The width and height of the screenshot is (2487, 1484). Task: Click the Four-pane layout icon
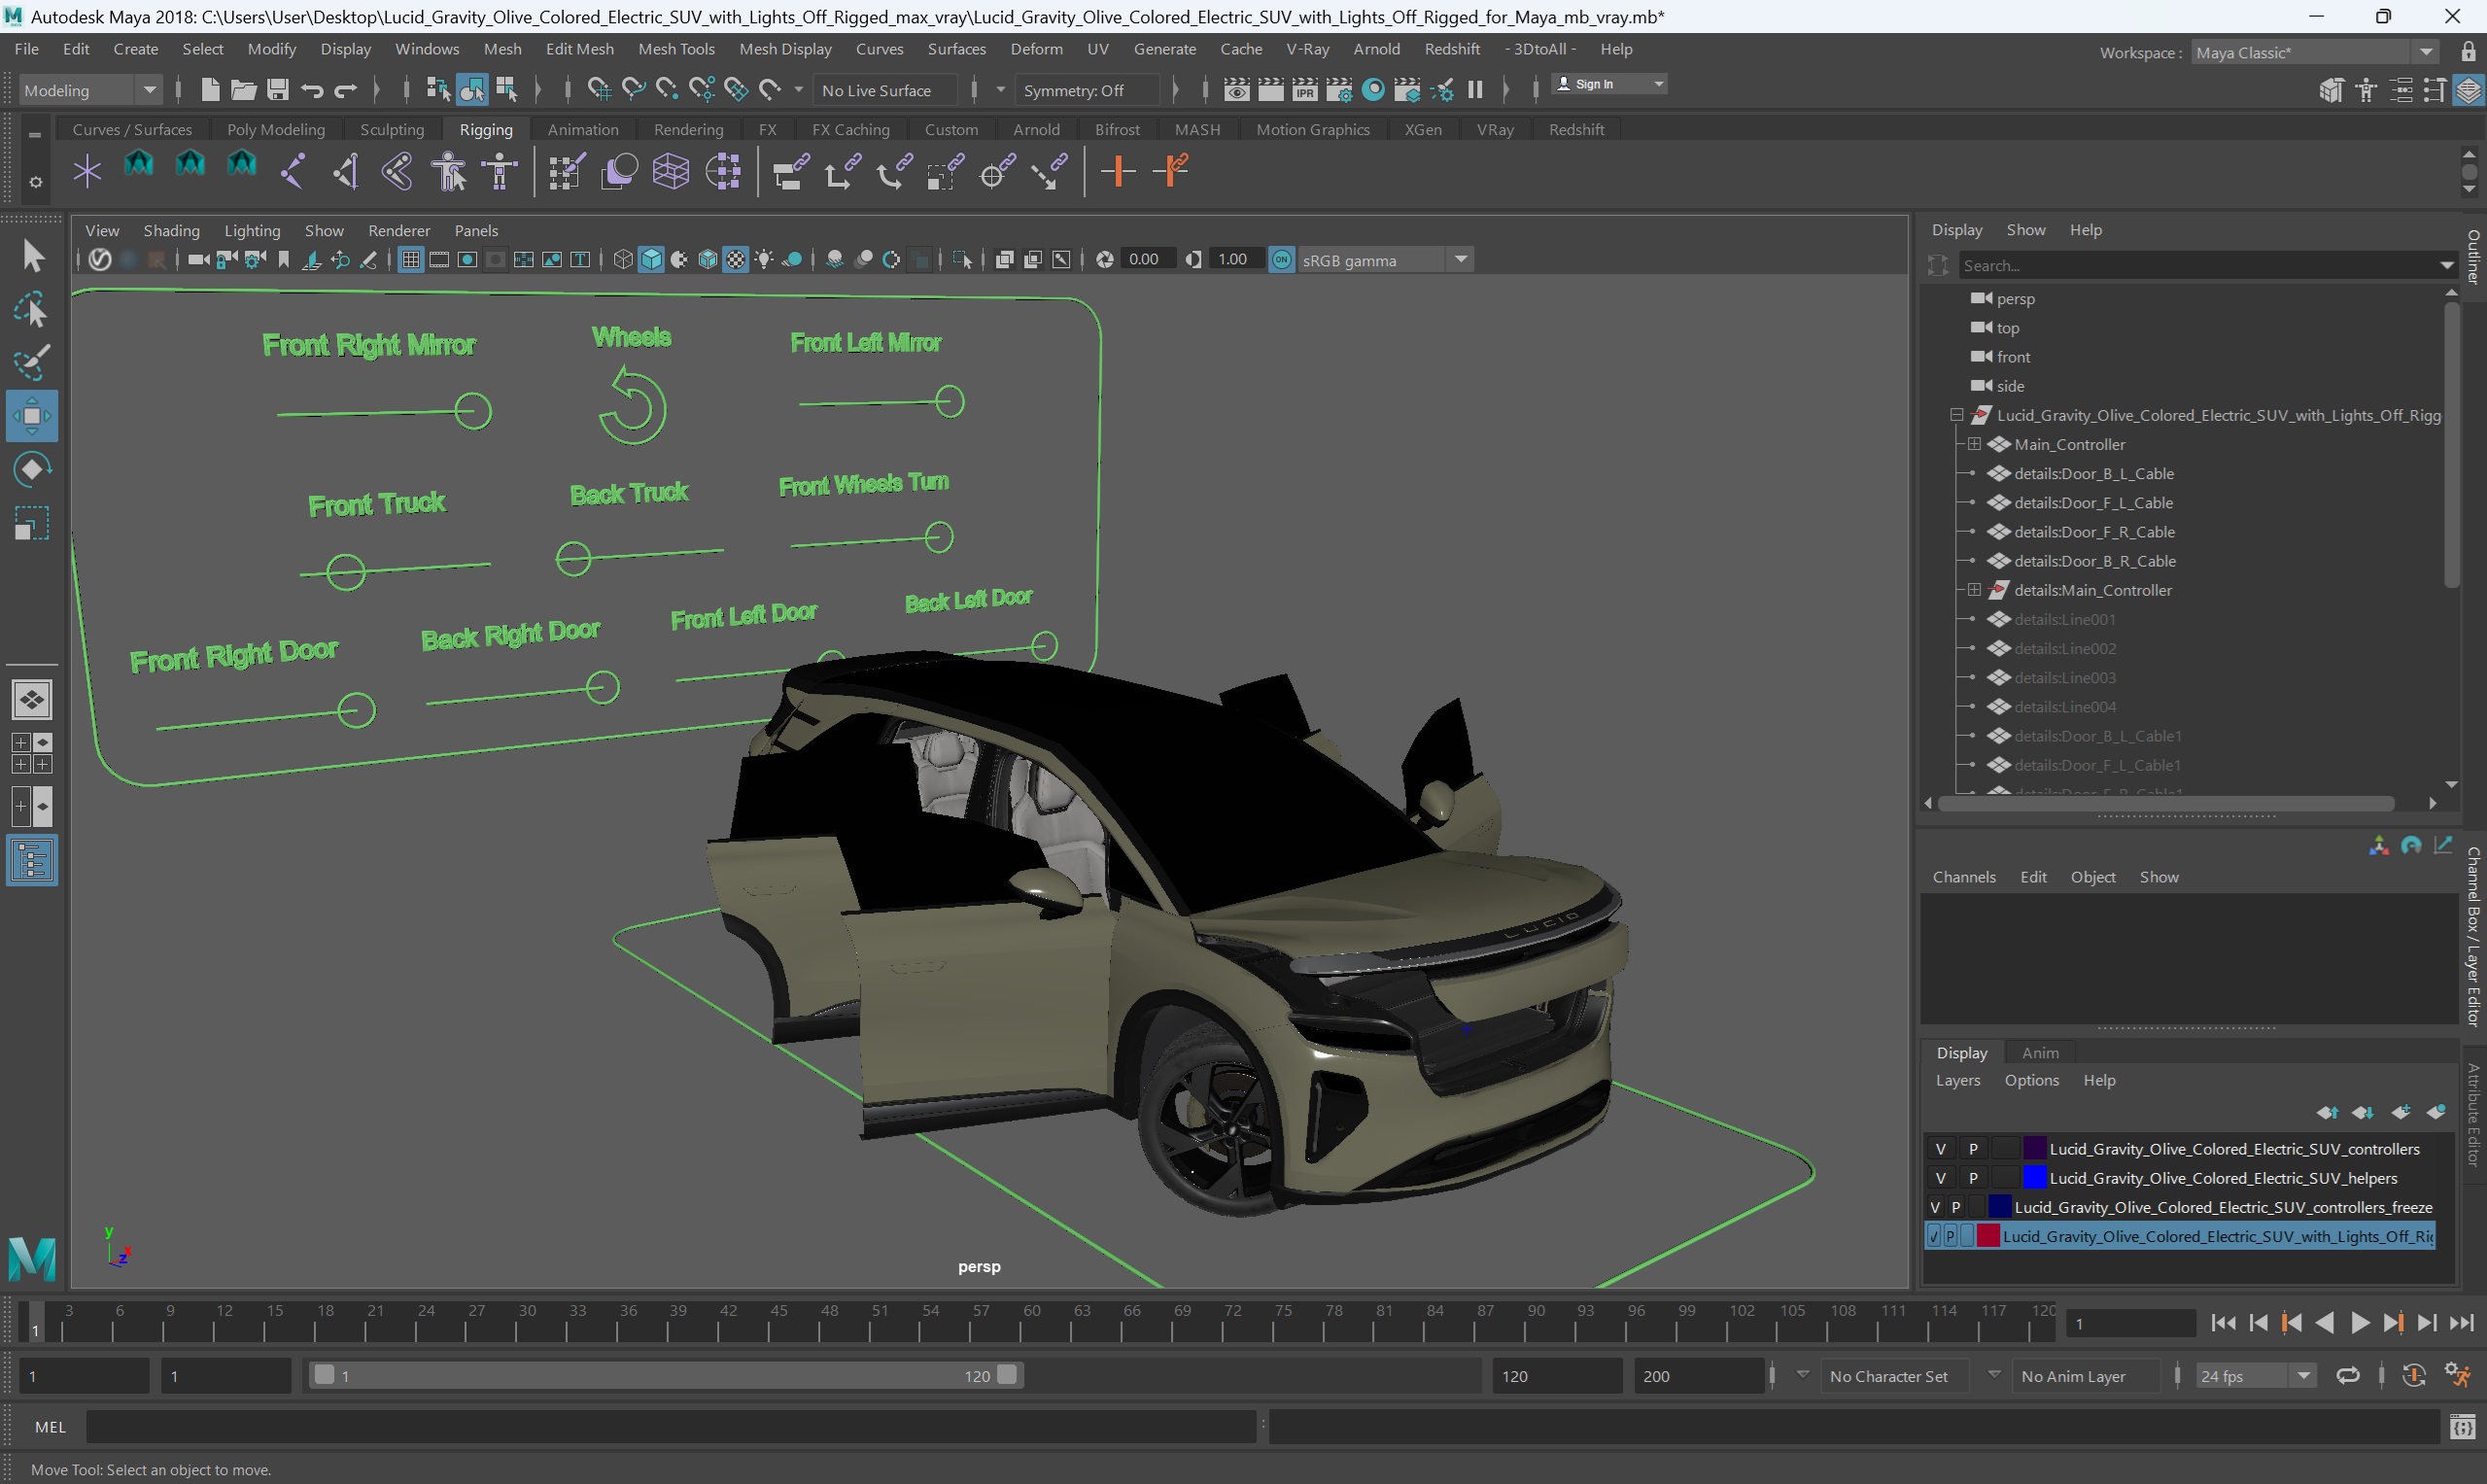31,753
